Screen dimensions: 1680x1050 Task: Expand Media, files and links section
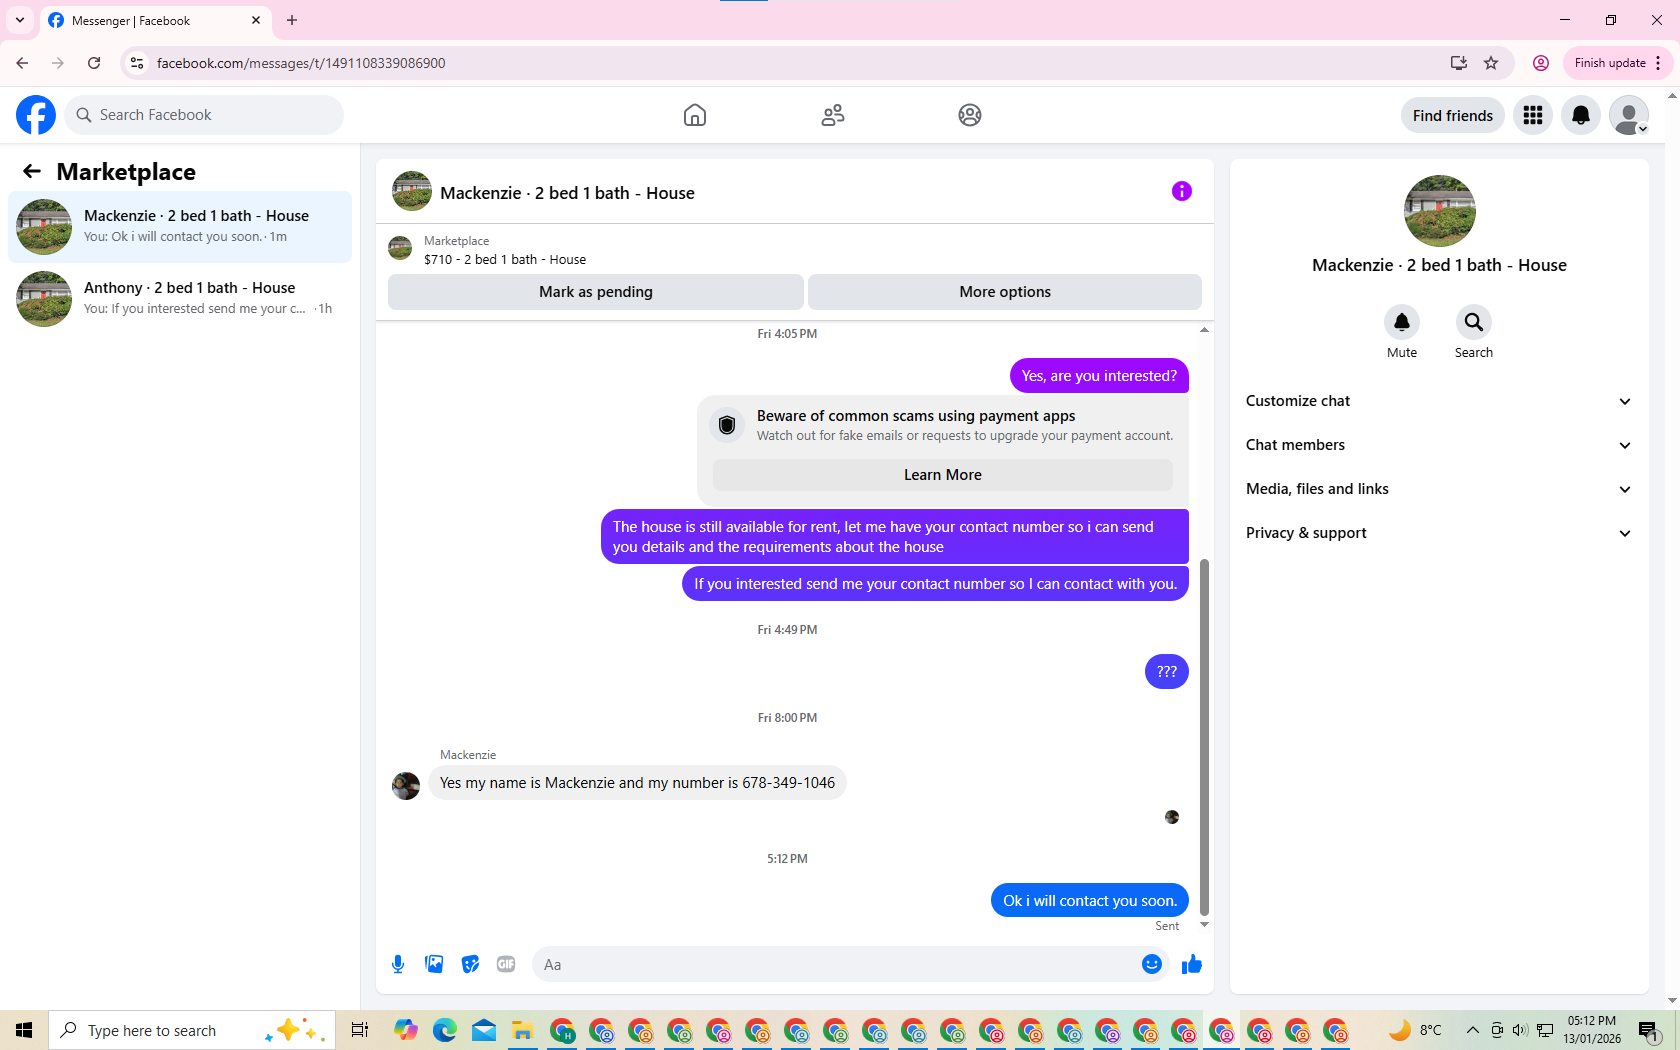[x=1439, y=489]
